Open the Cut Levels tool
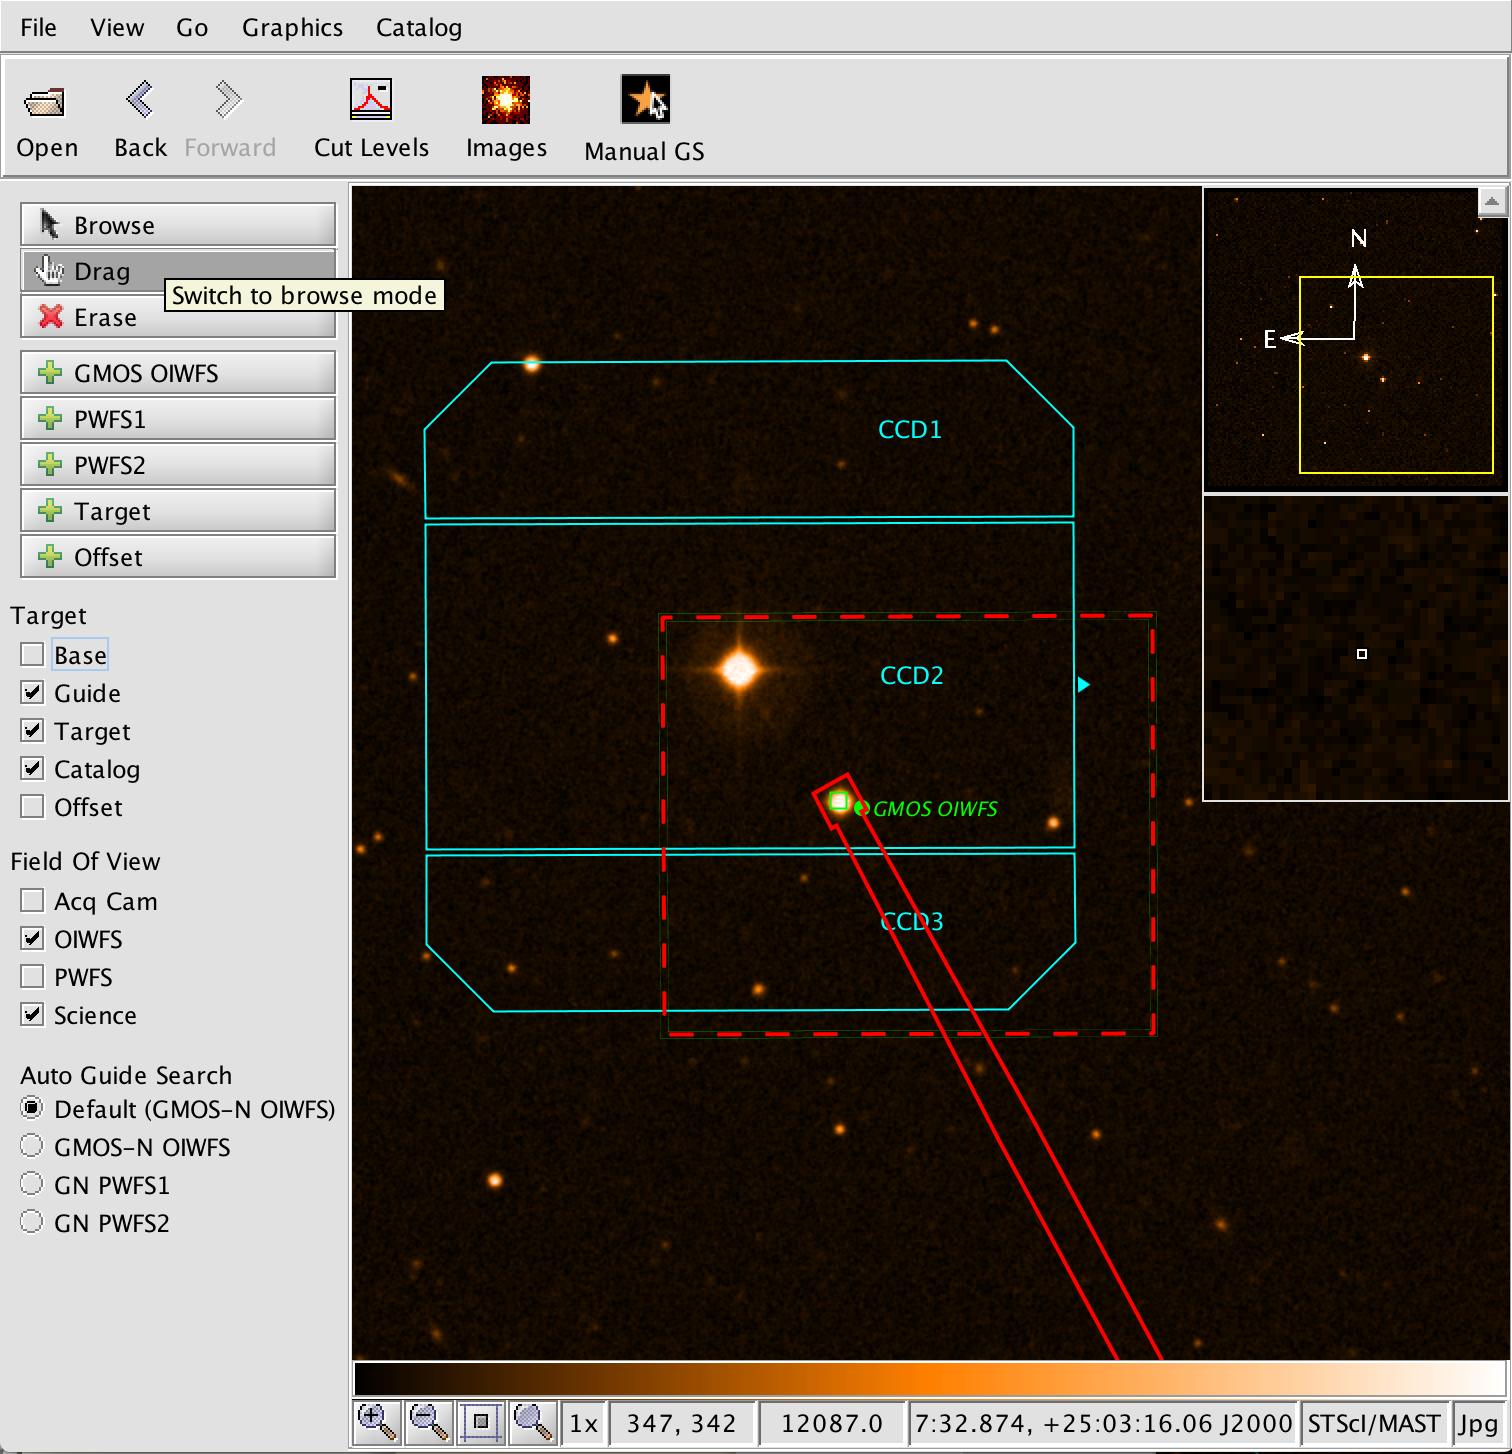The height and width of the screenshot is (1454, 1512). (371, 100)
